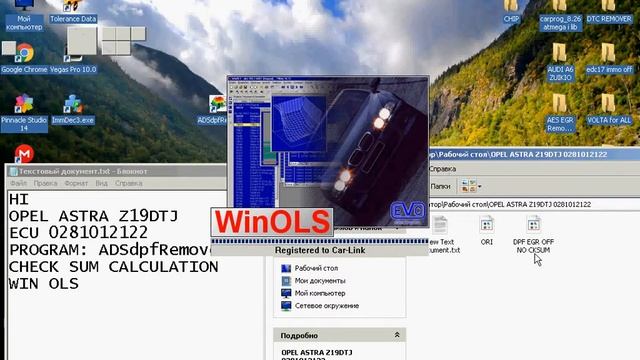Open the Google Chrome desktop shortcut
This screenshot has height=360, width=640.
[24, 58]
